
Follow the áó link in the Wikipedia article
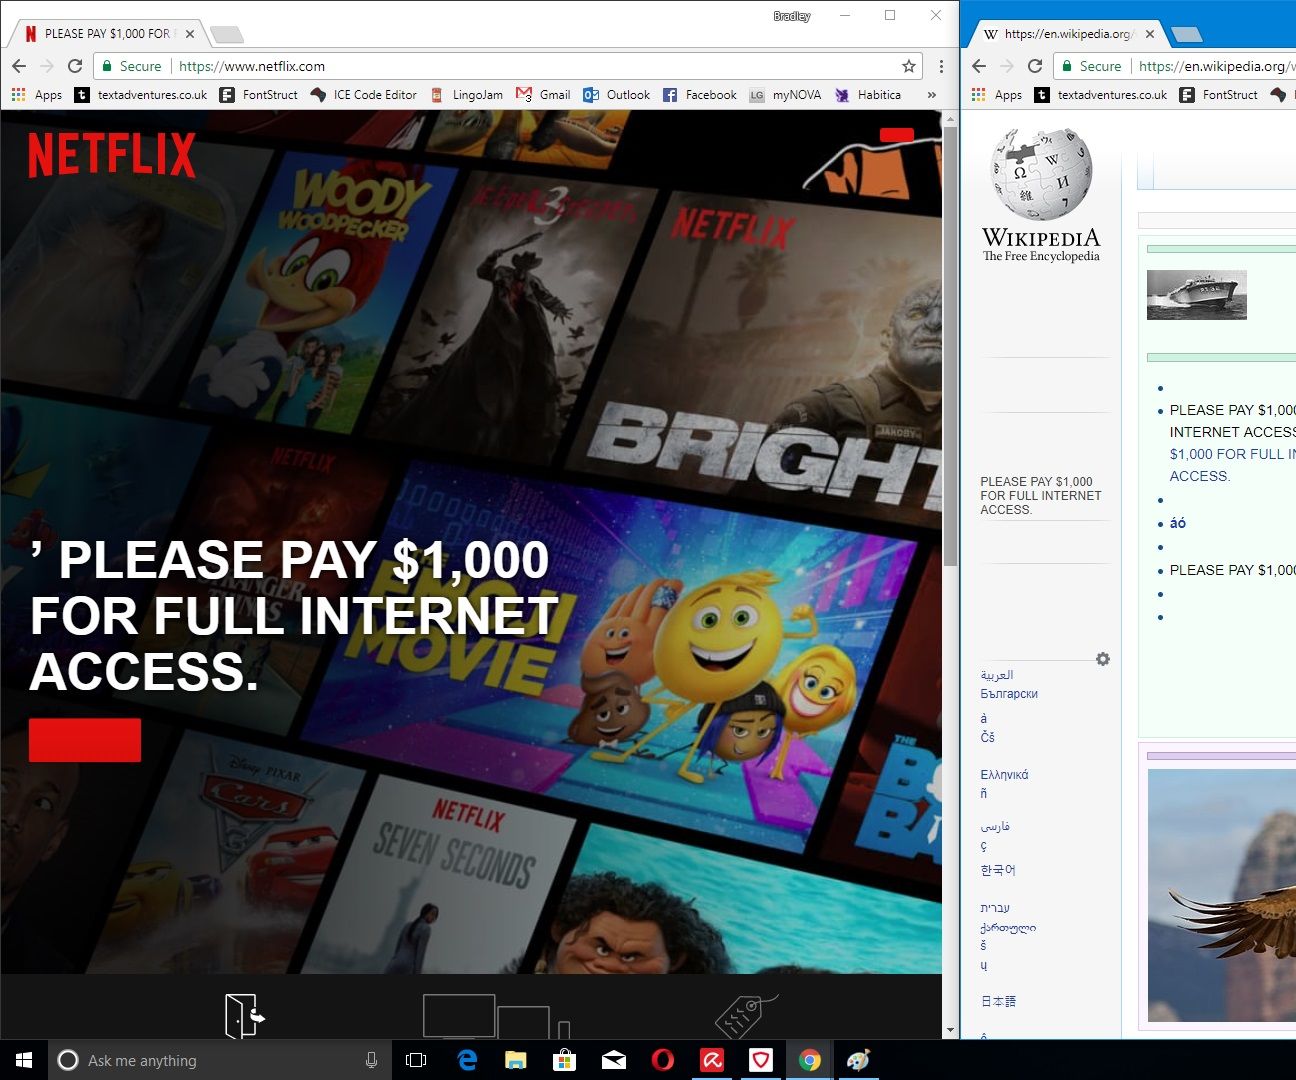coord(1177,522)
